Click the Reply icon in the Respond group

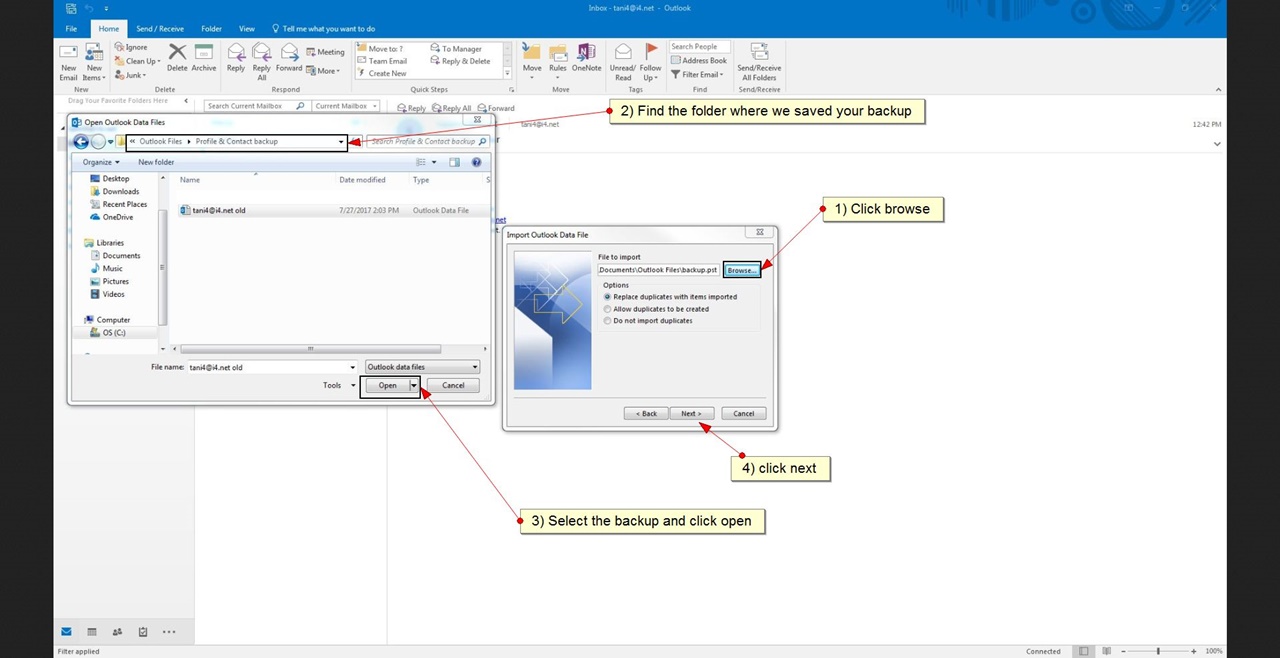point(236,52)
